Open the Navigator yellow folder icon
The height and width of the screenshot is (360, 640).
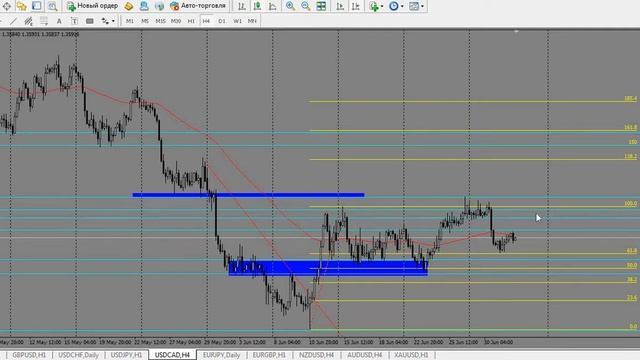pos(22,6)
